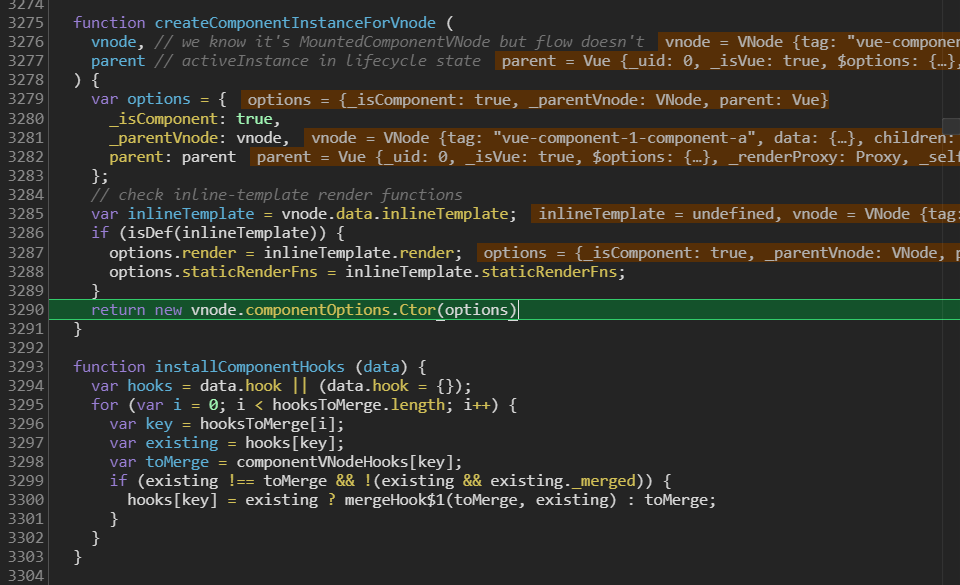Click the vnode inline value hint on line 3281
This screenshot has height=585, width=960.
[632, 138]
